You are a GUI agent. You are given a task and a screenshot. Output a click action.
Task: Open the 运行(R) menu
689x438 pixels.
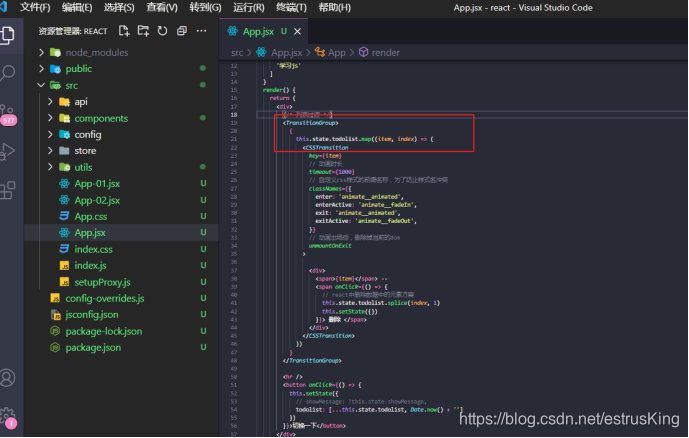pyautogui.click(x=249, y=7)
